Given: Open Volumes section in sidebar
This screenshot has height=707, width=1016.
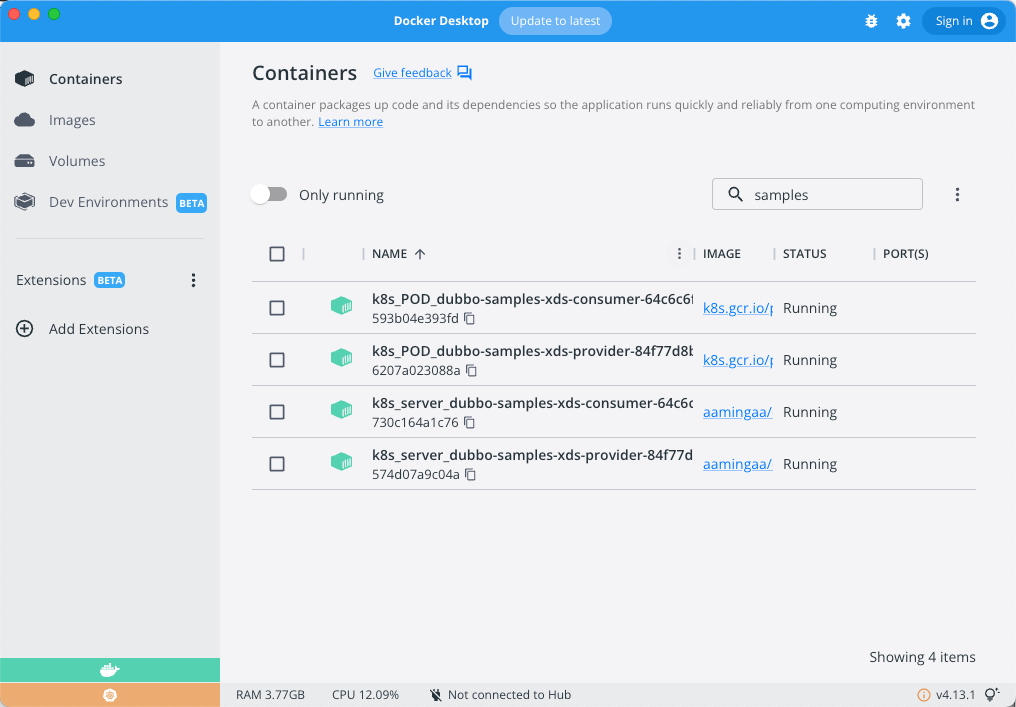Looking at the screenshot, I should (x=76, y=161).
